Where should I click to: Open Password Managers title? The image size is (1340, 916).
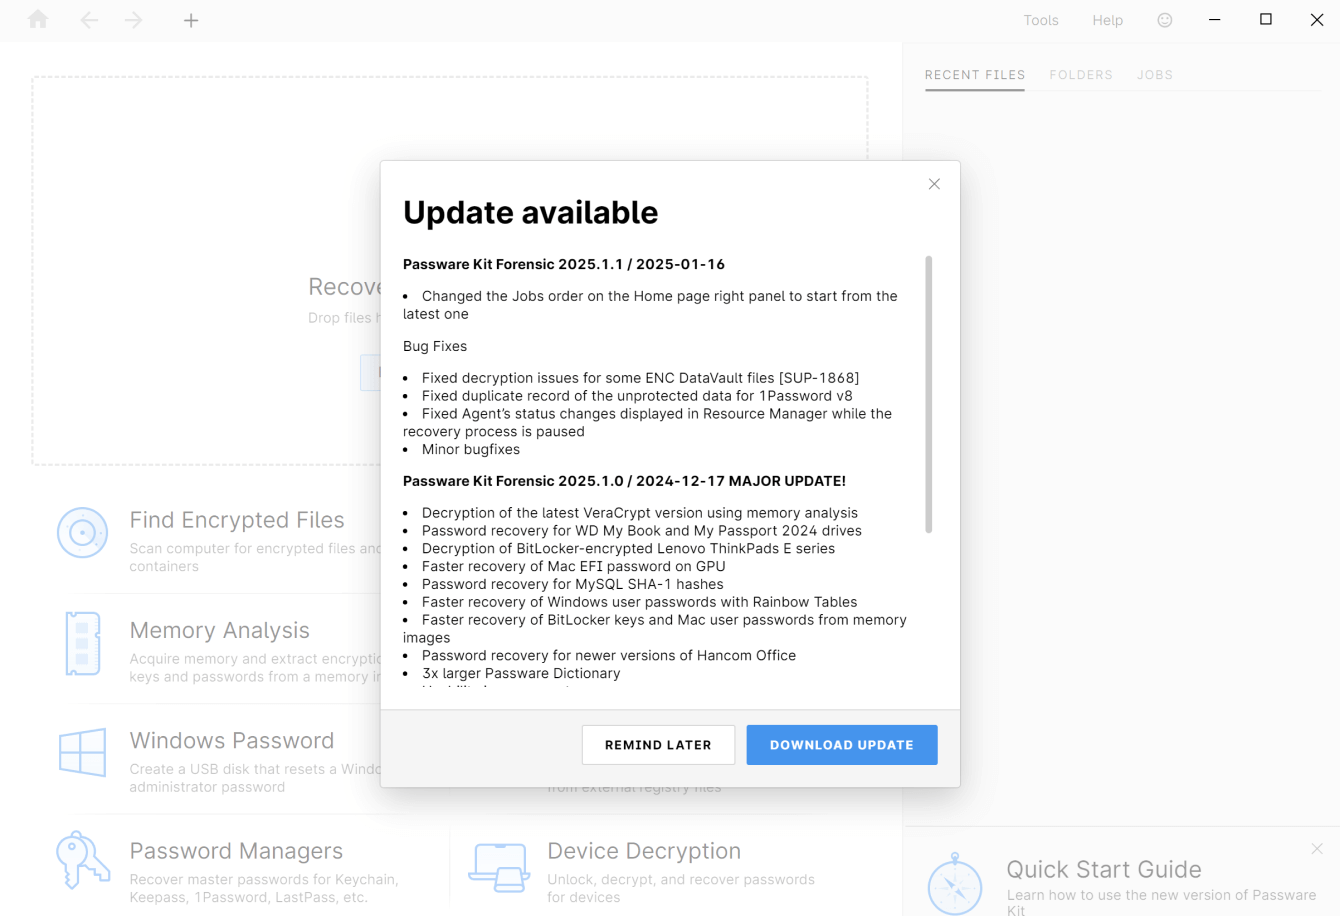click(236, 851)
